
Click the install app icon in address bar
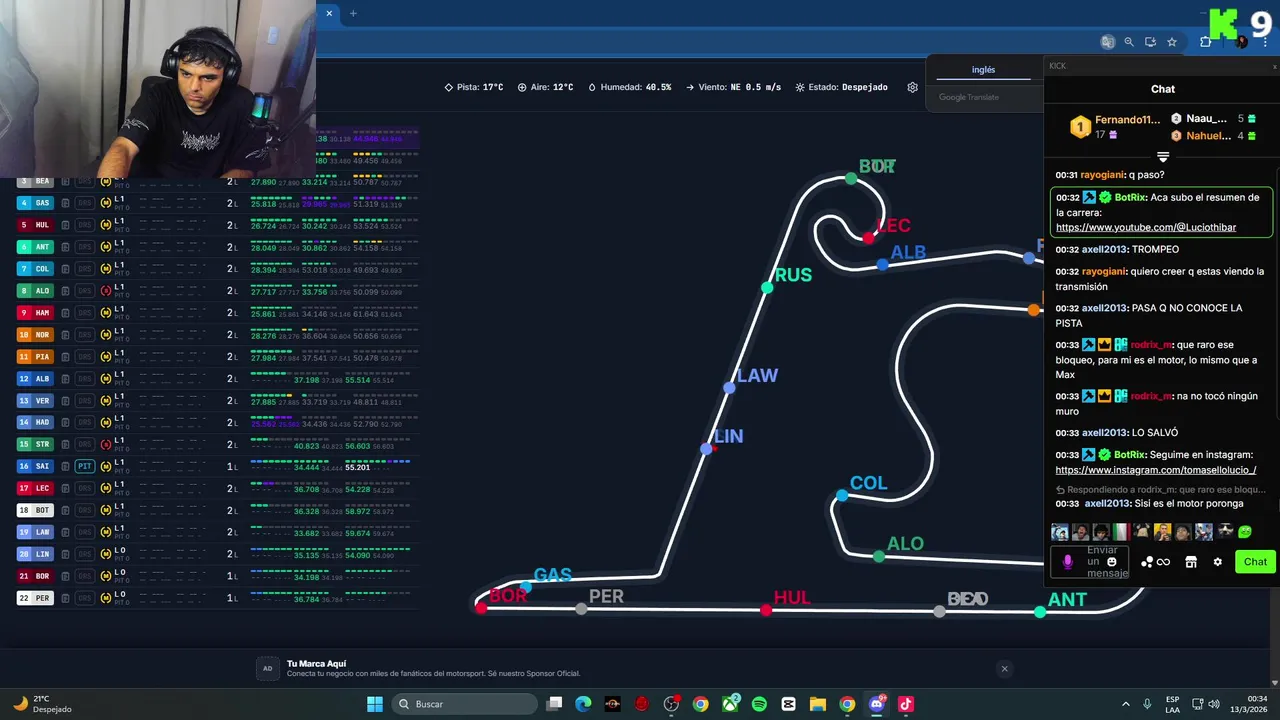1150,42
